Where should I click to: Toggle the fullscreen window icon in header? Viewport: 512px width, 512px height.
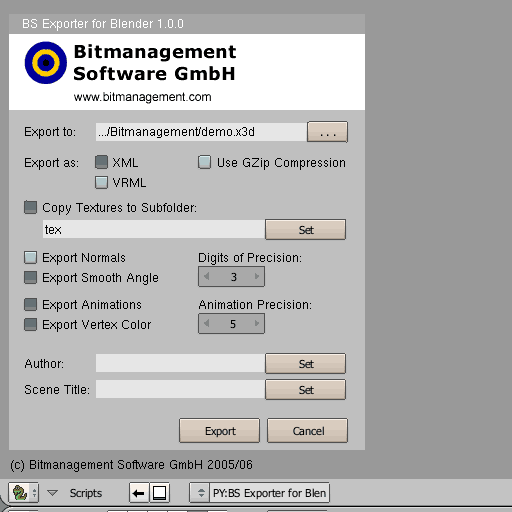point(159,493)
